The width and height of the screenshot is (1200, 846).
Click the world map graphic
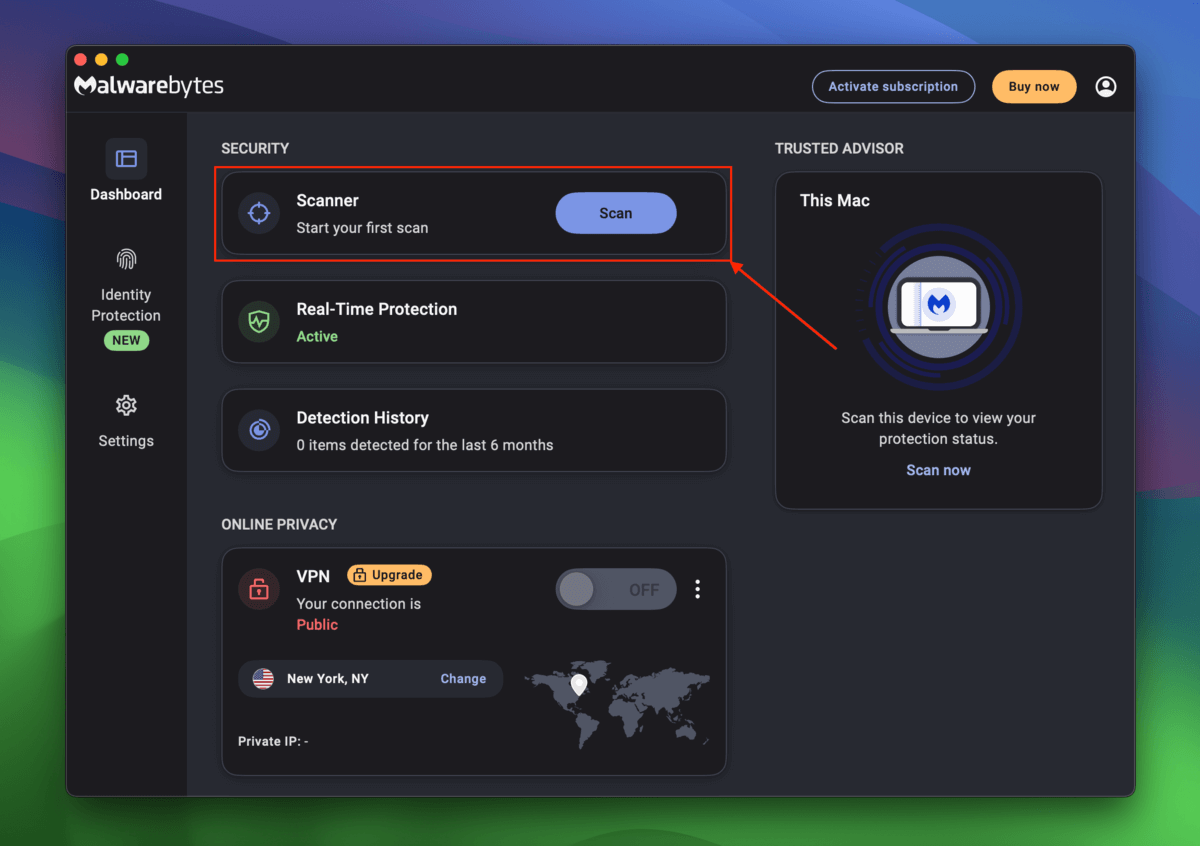point(620,703)
